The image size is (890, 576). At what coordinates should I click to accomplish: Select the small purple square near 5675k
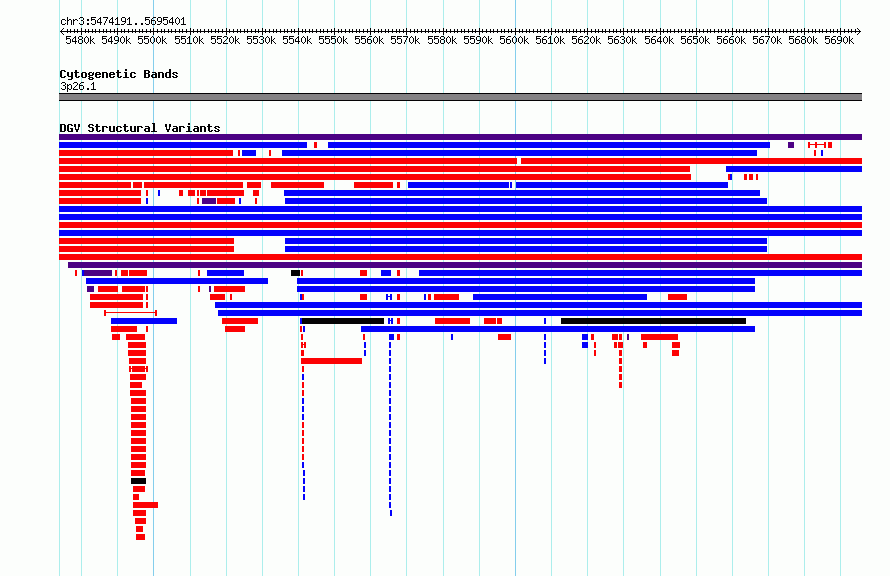[791, 145]
